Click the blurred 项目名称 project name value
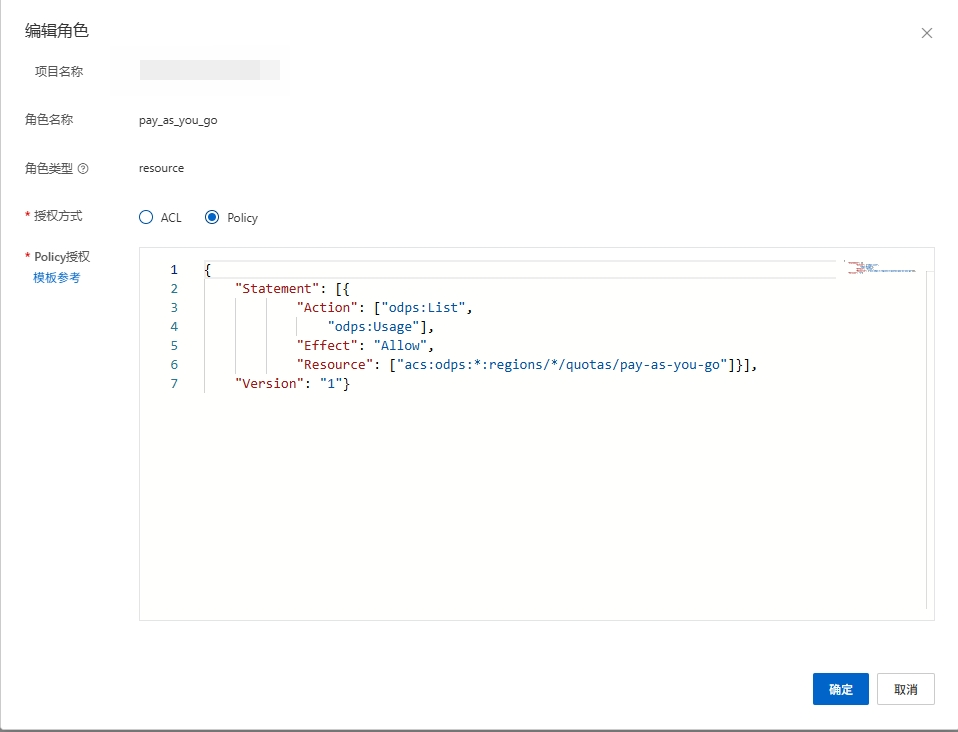The width and height of the screenshot is (958, 732). click(209, 70)
